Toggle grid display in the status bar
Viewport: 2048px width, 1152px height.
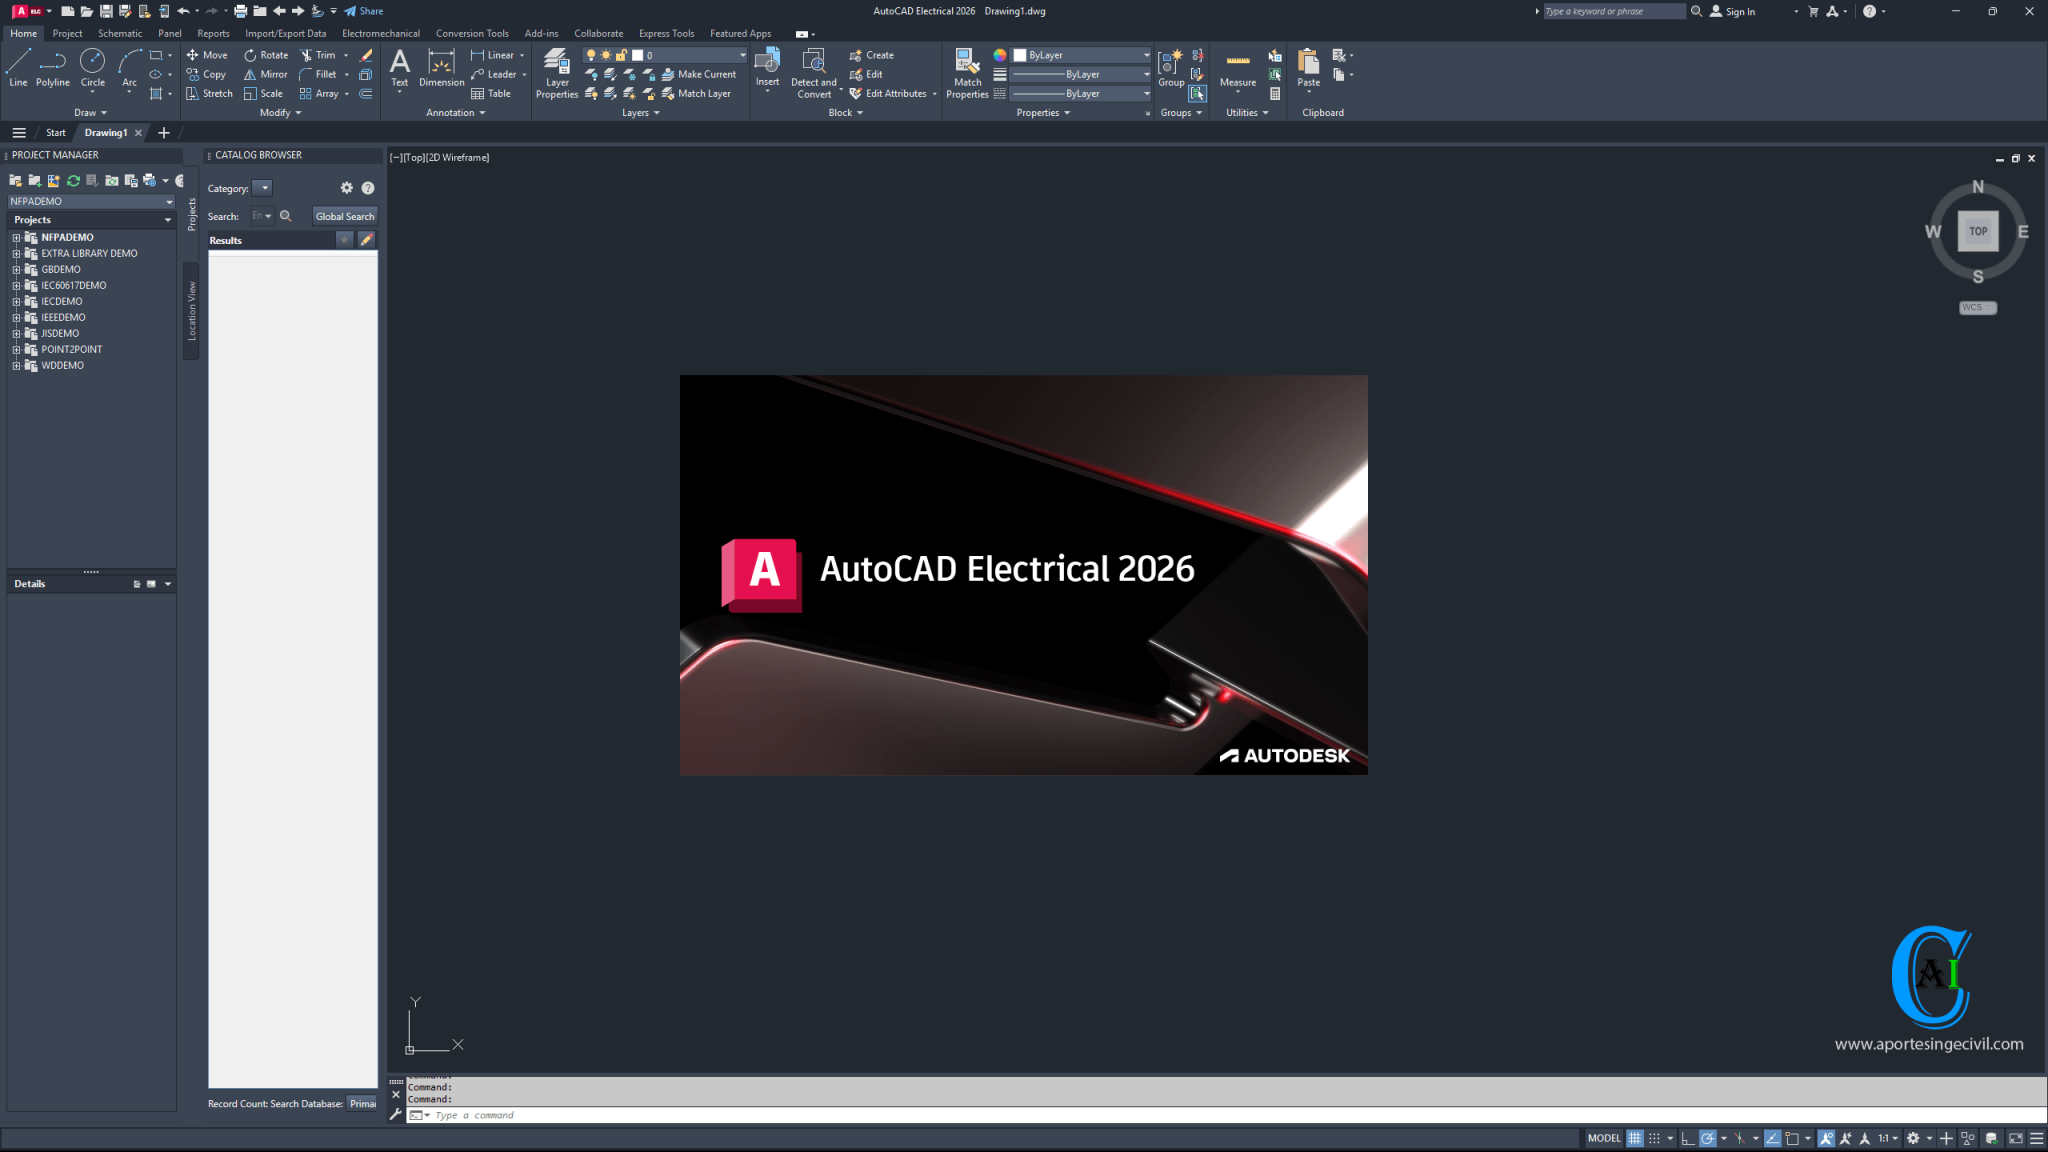pos(1636,1139)
